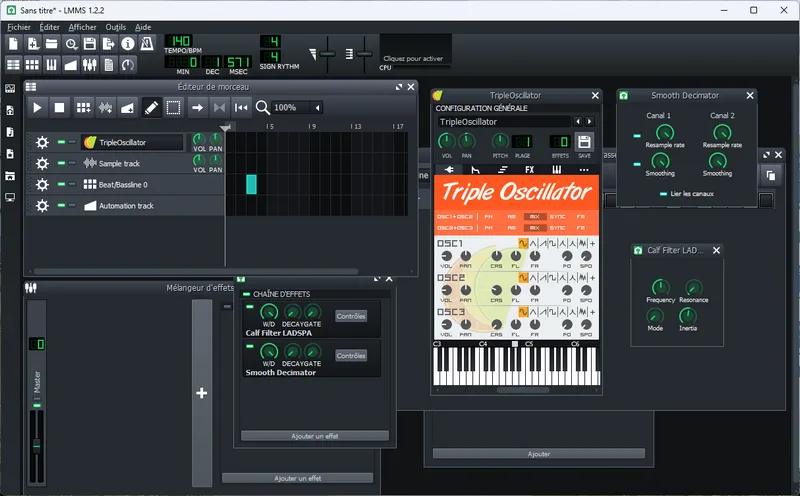Screen dimensions: 800x496
Task: Open the Outils menu
Action: point(116,27)
